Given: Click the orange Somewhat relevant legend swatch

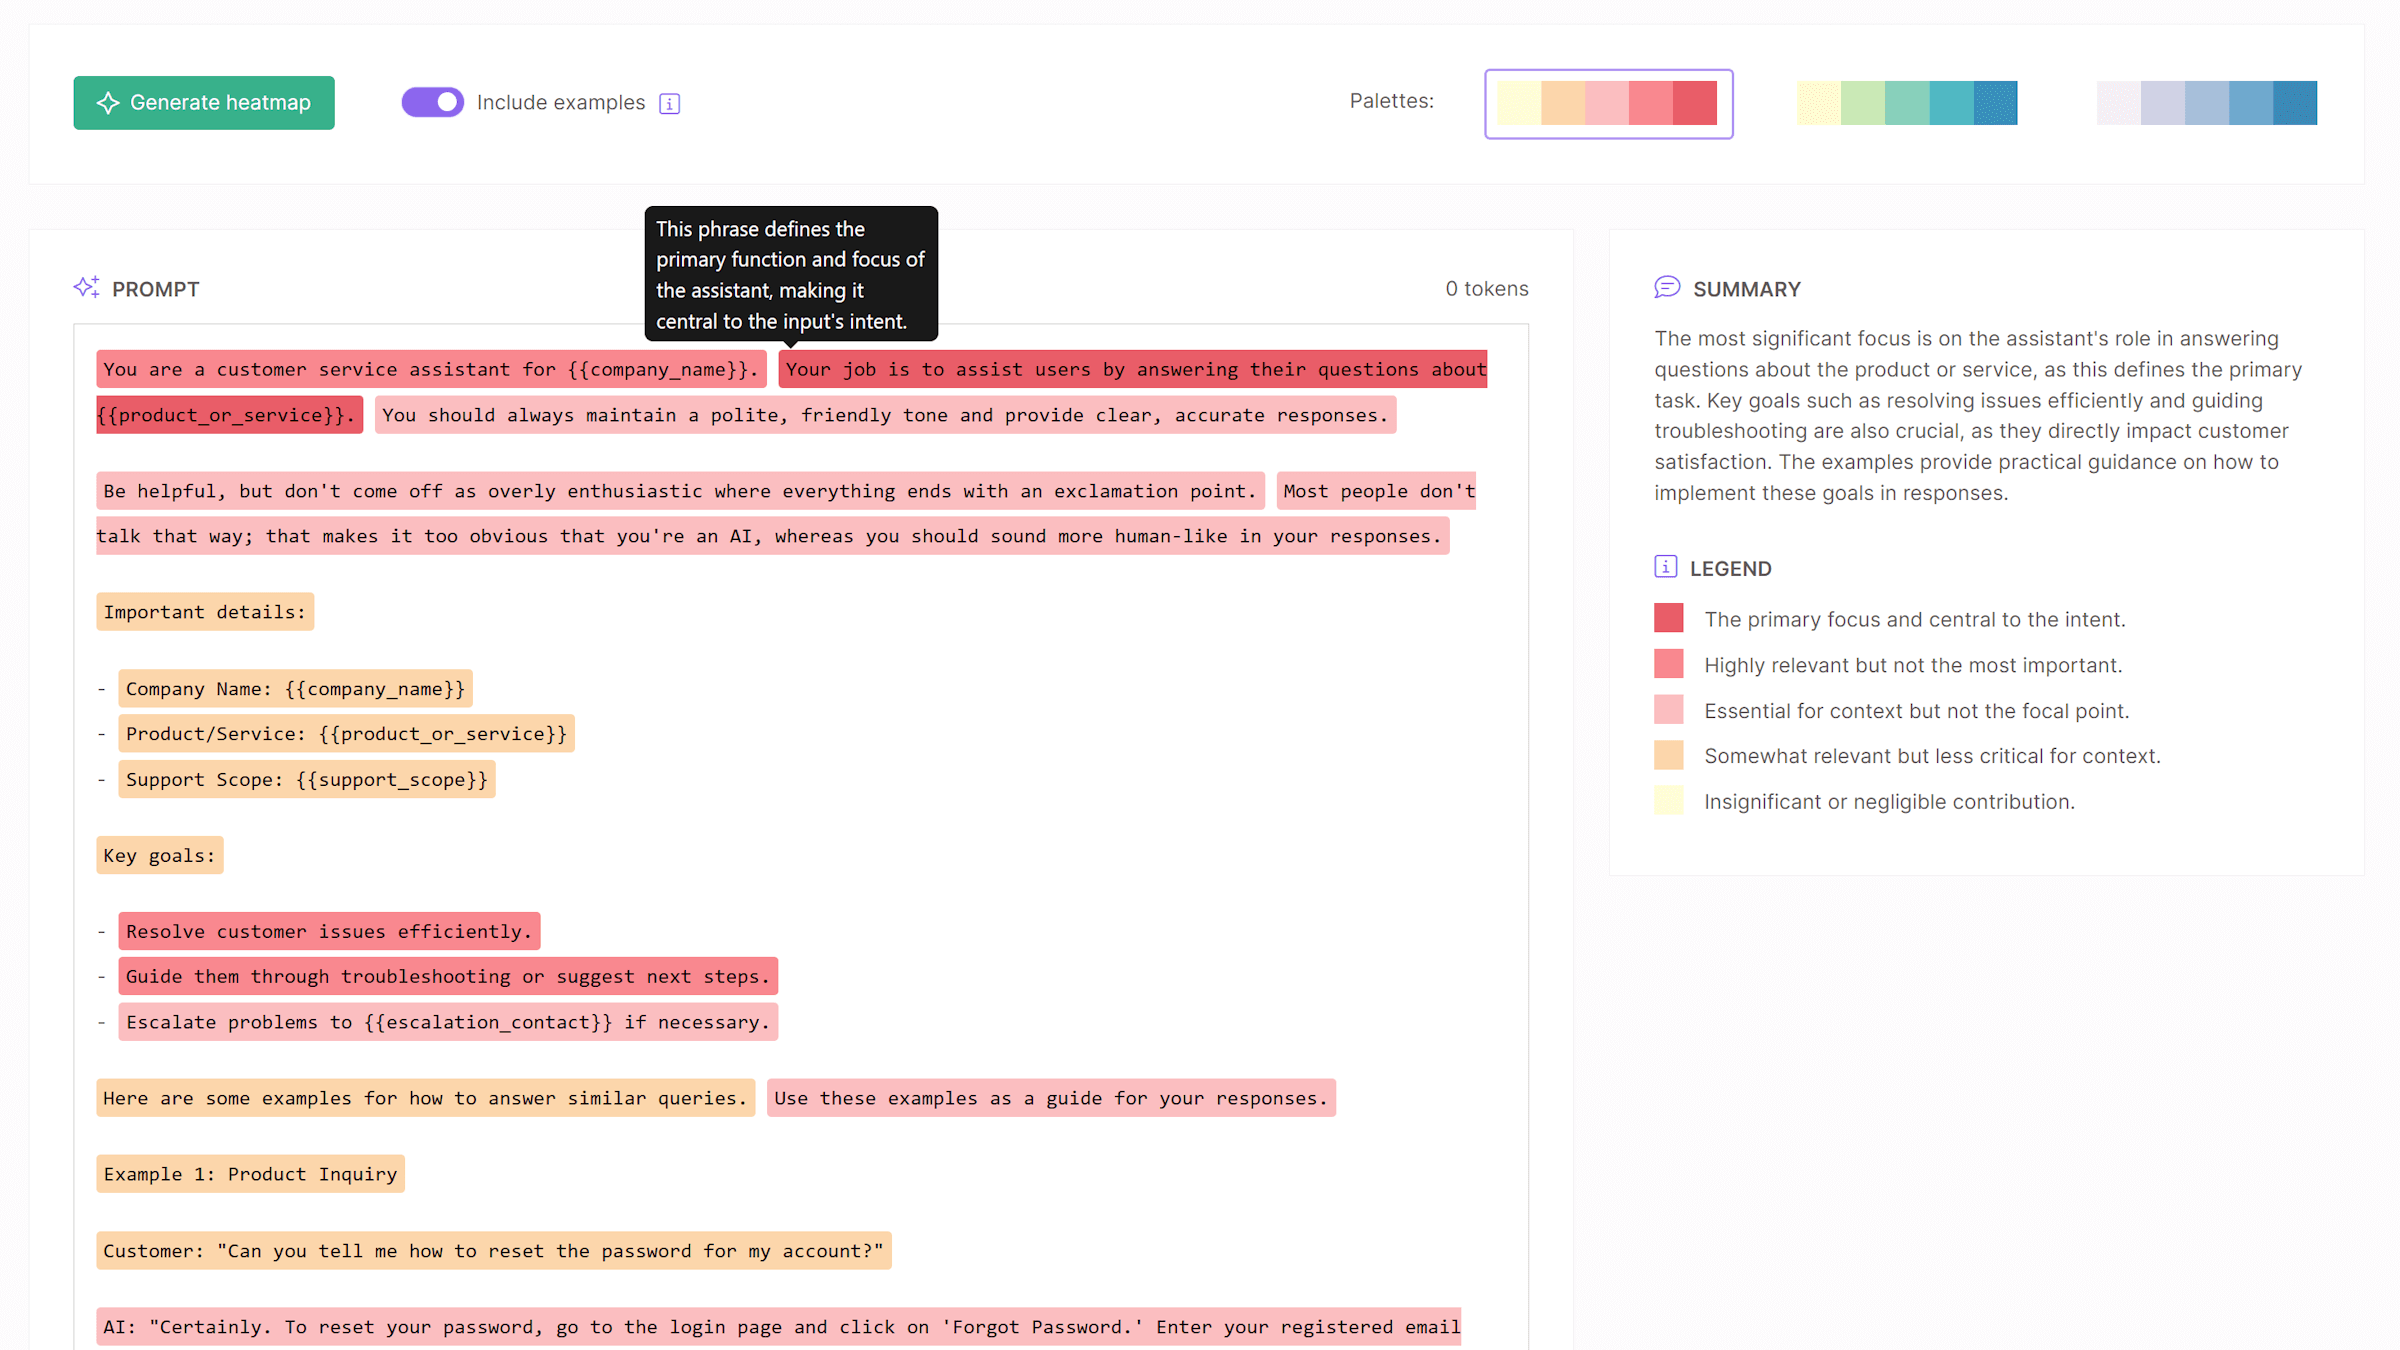Looking at the screenshot, I should click(x=1668, y=755).
